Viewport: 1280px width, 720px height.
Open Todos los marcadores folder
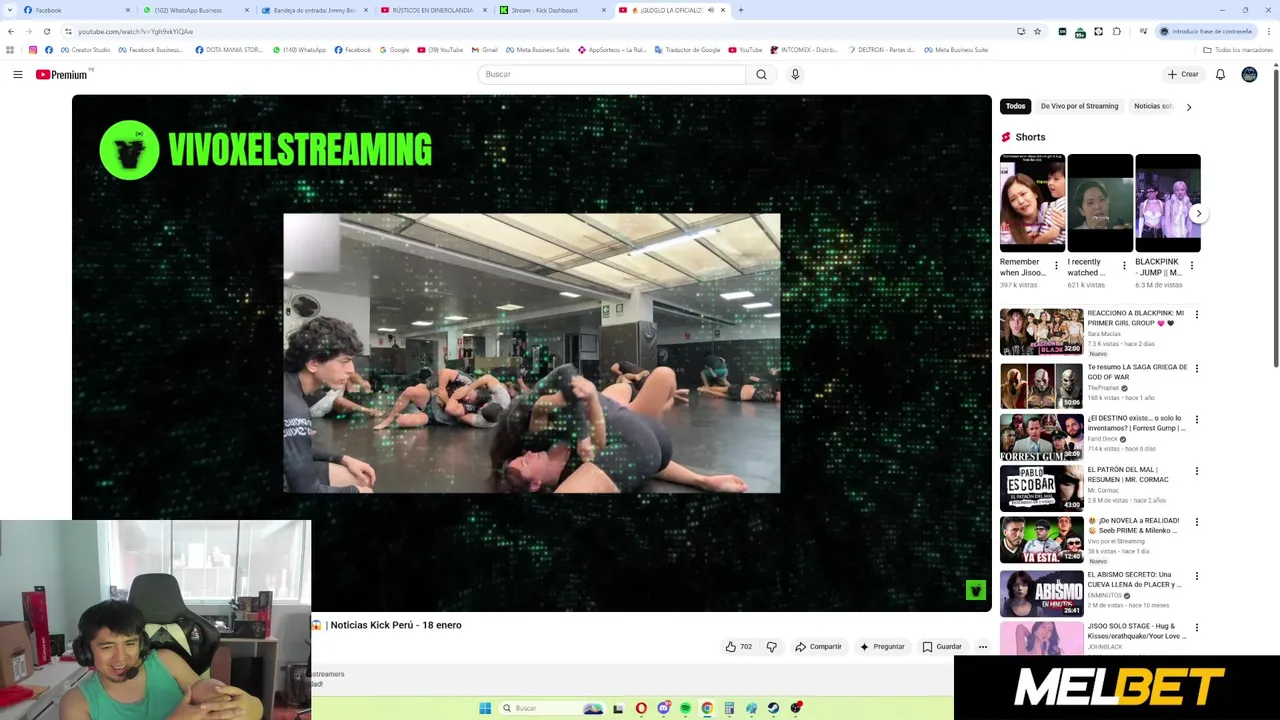[1237, 50]
